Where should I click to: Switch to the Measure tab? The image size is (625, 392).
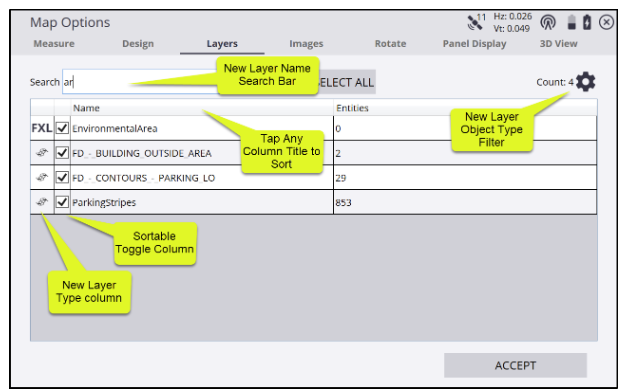54,43
